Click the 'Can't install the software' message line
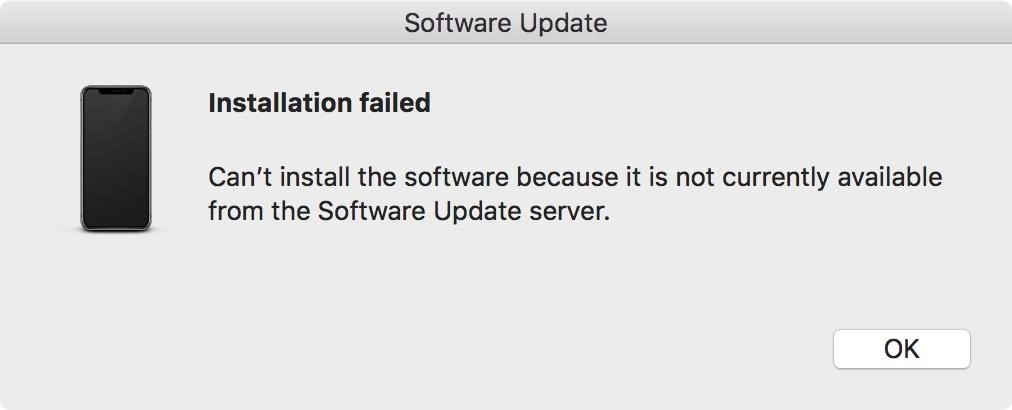The height and width of the screenshot is (410, 1012). (574, 178)
